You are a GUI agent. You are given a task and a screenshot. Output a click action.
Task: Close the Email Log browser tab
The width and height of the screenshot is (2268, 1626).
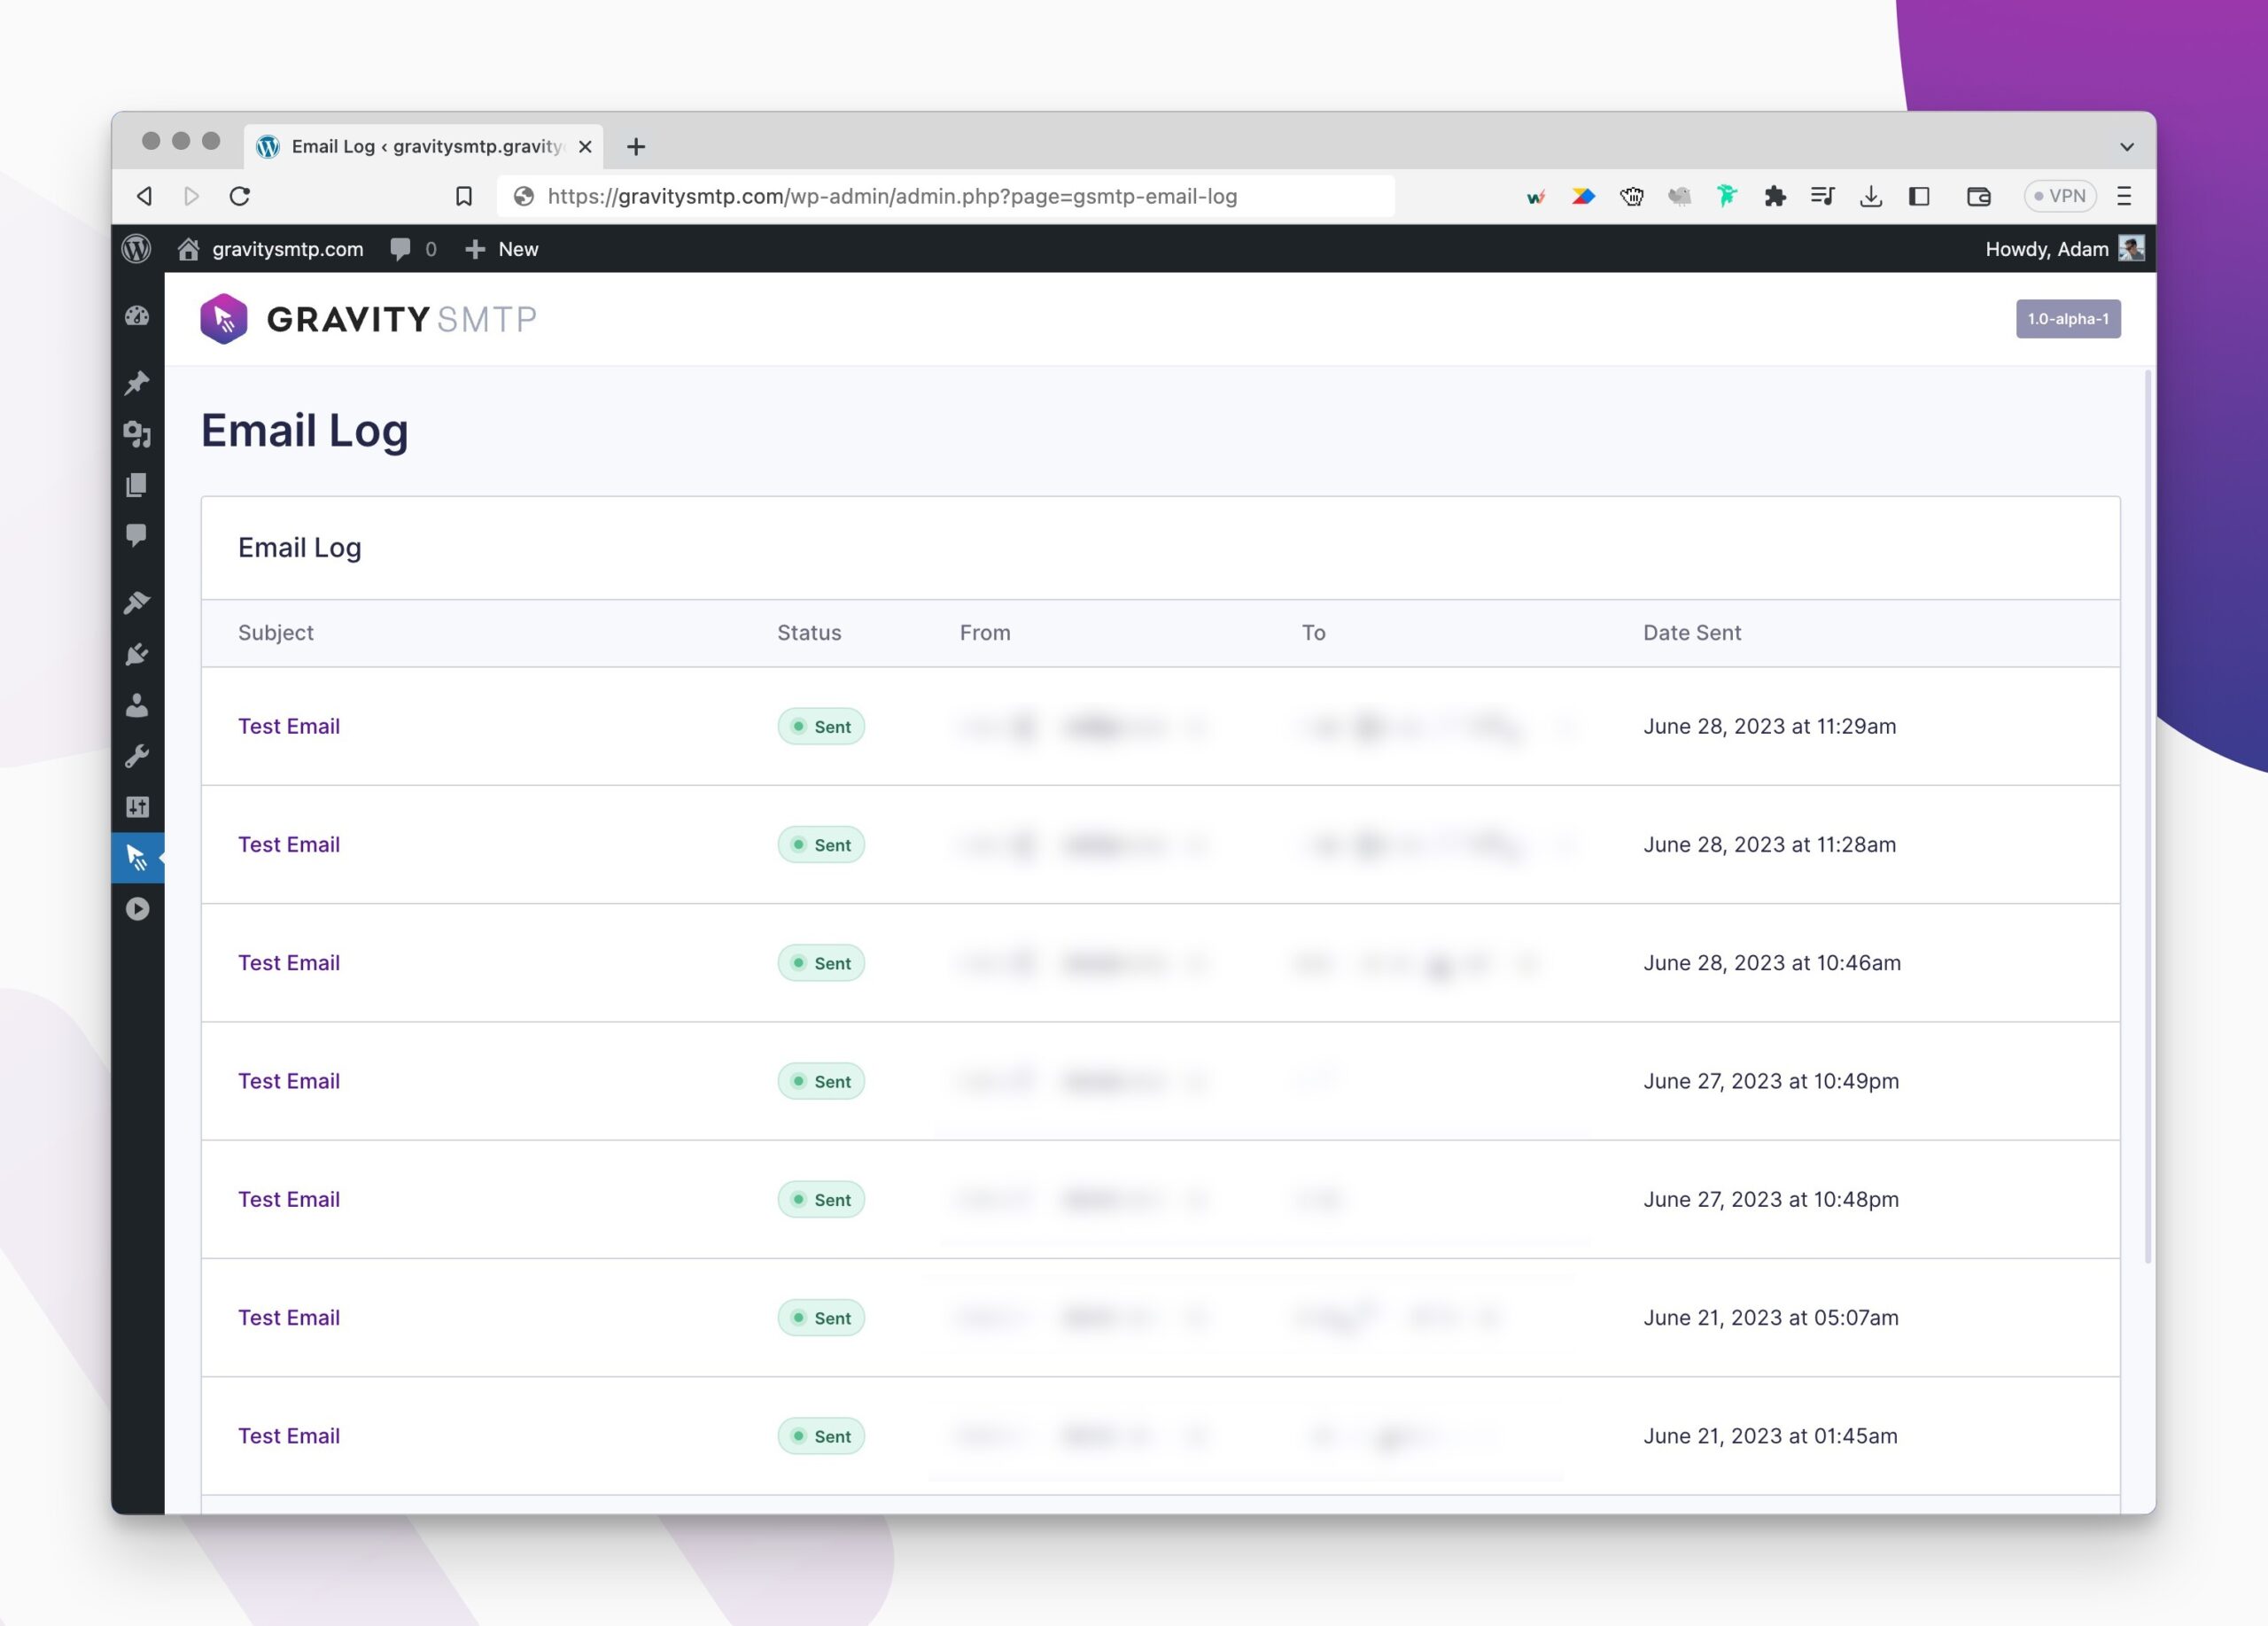pos(585,147)
